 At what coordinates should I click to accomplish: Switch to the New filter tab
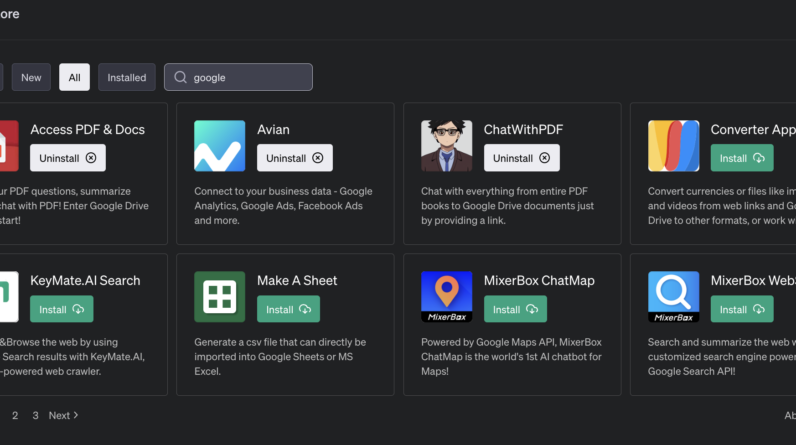tap(31, 77)
